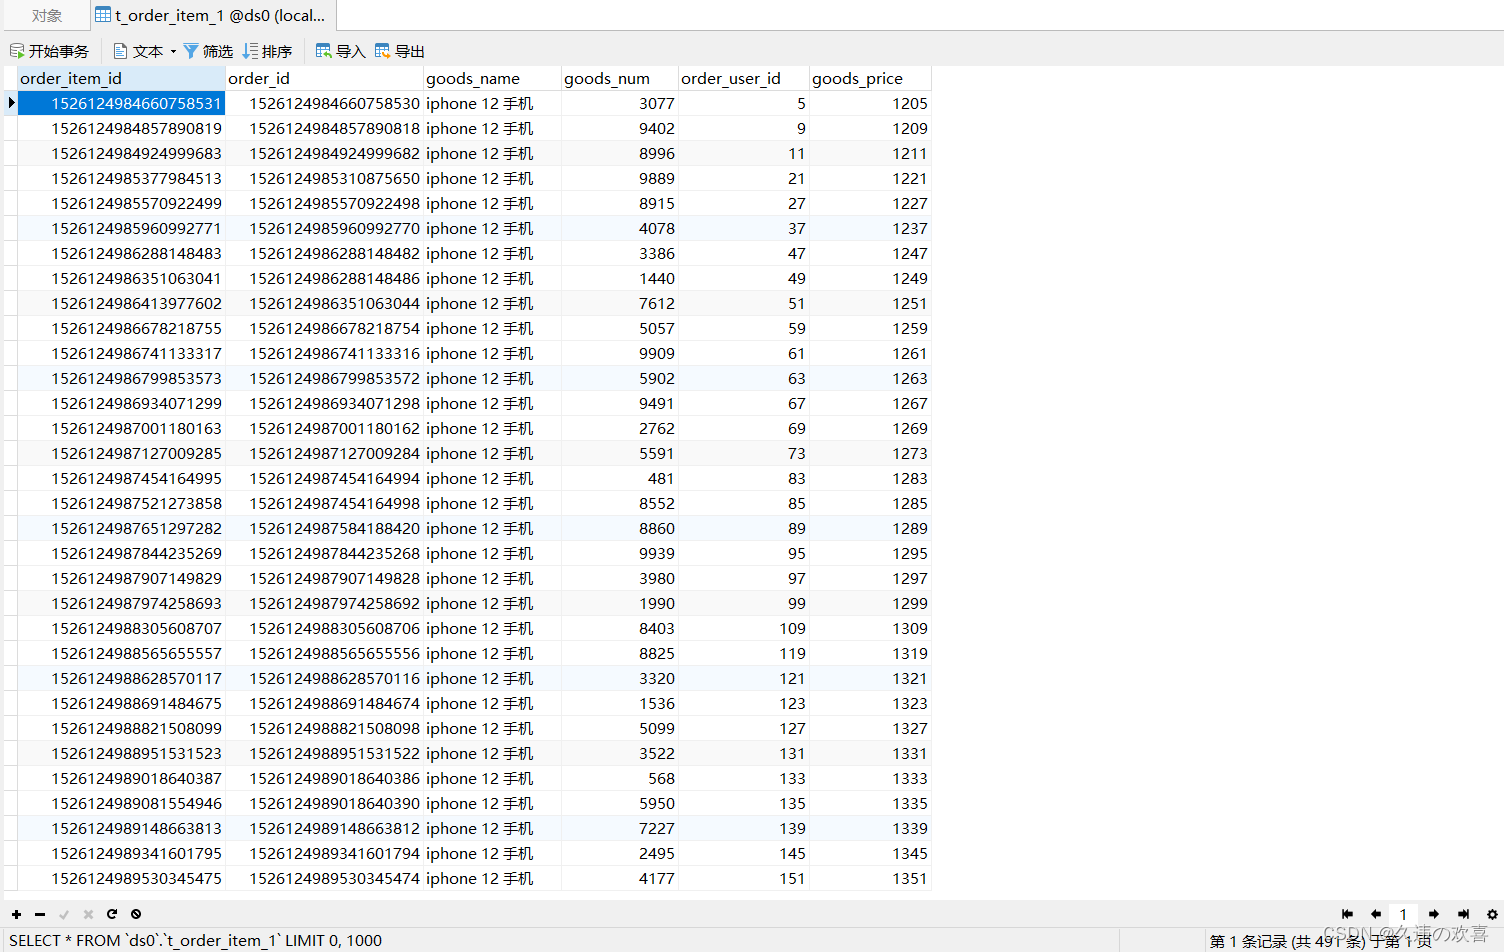Screen dimensions: 1504x952
Task: Click goods_price cell 1247
Action: (x=870, y=253)
